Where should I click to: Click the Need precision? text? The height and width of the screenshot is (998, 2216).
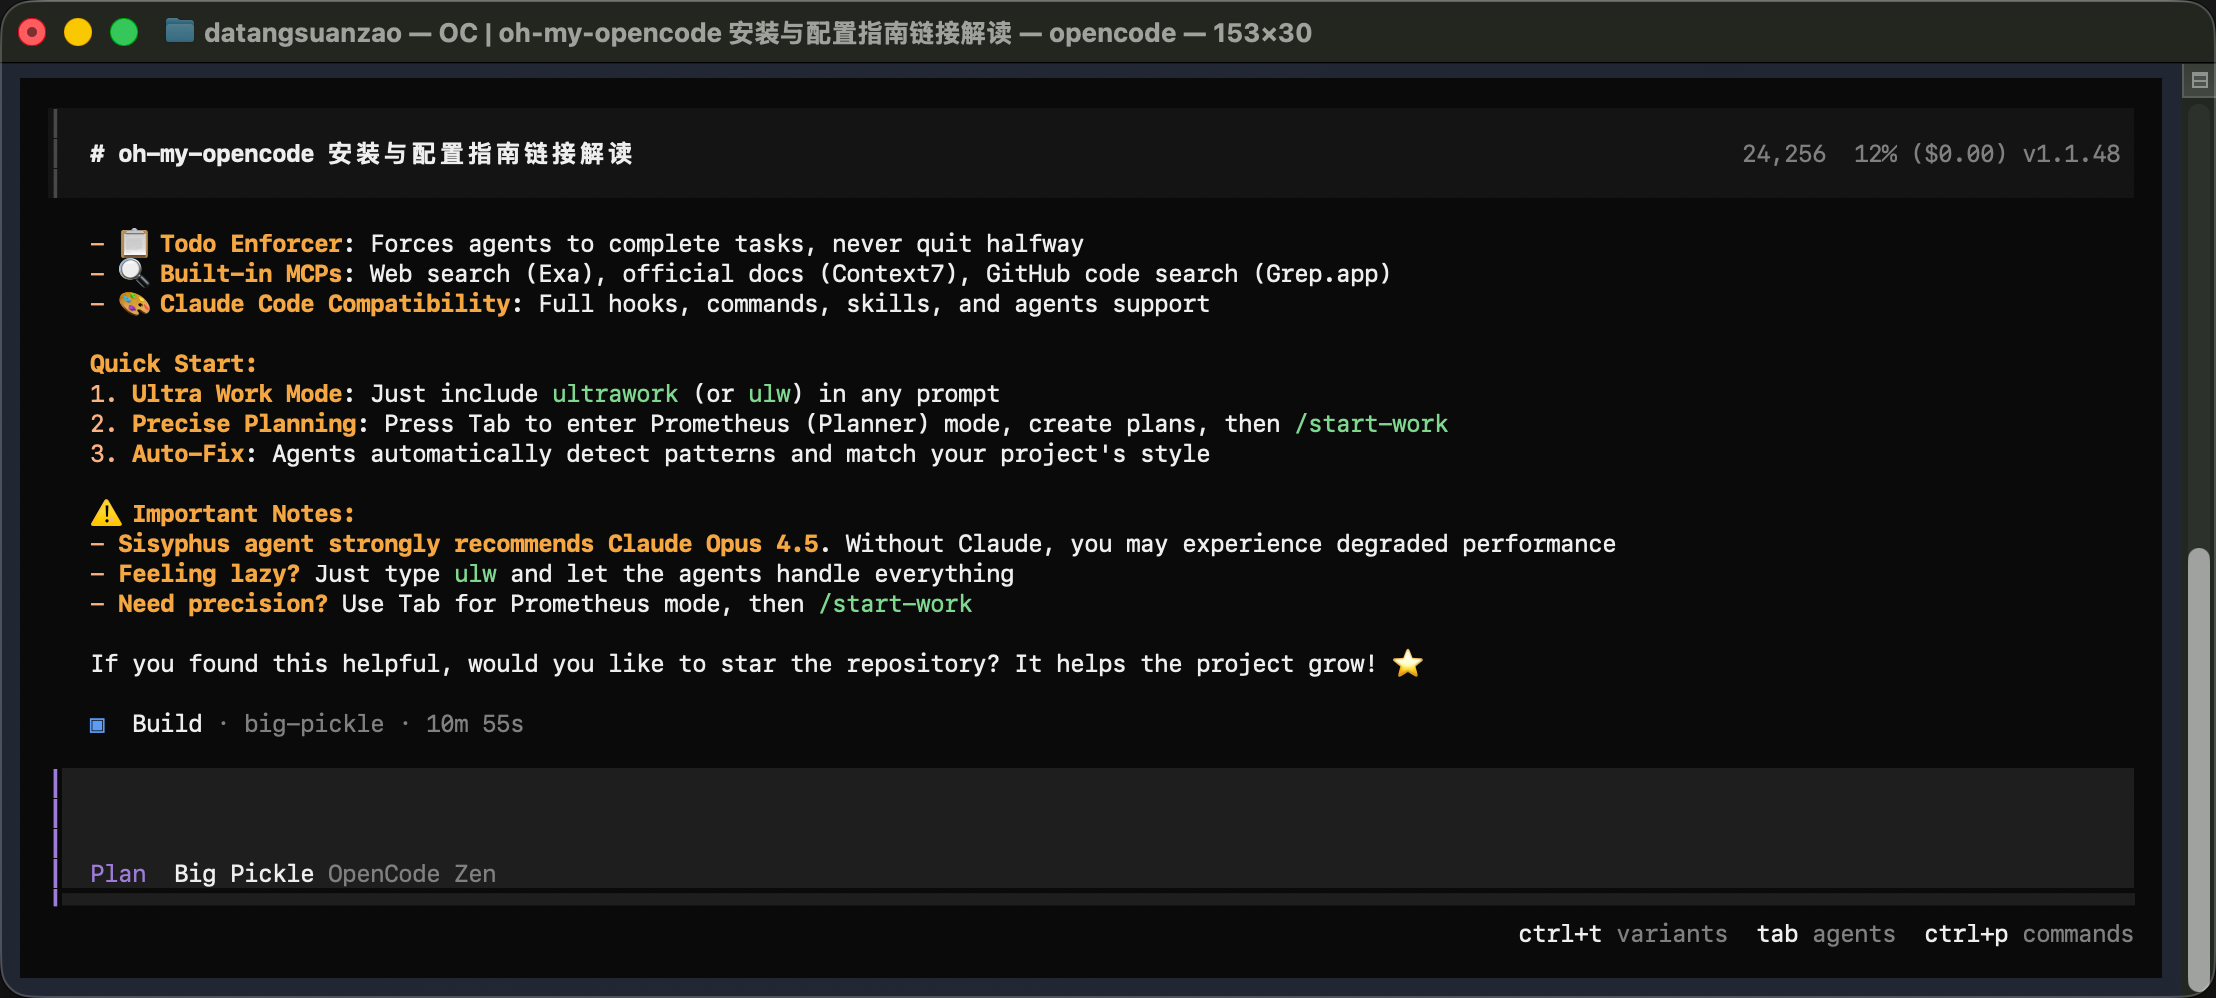(x=223, y=604)
